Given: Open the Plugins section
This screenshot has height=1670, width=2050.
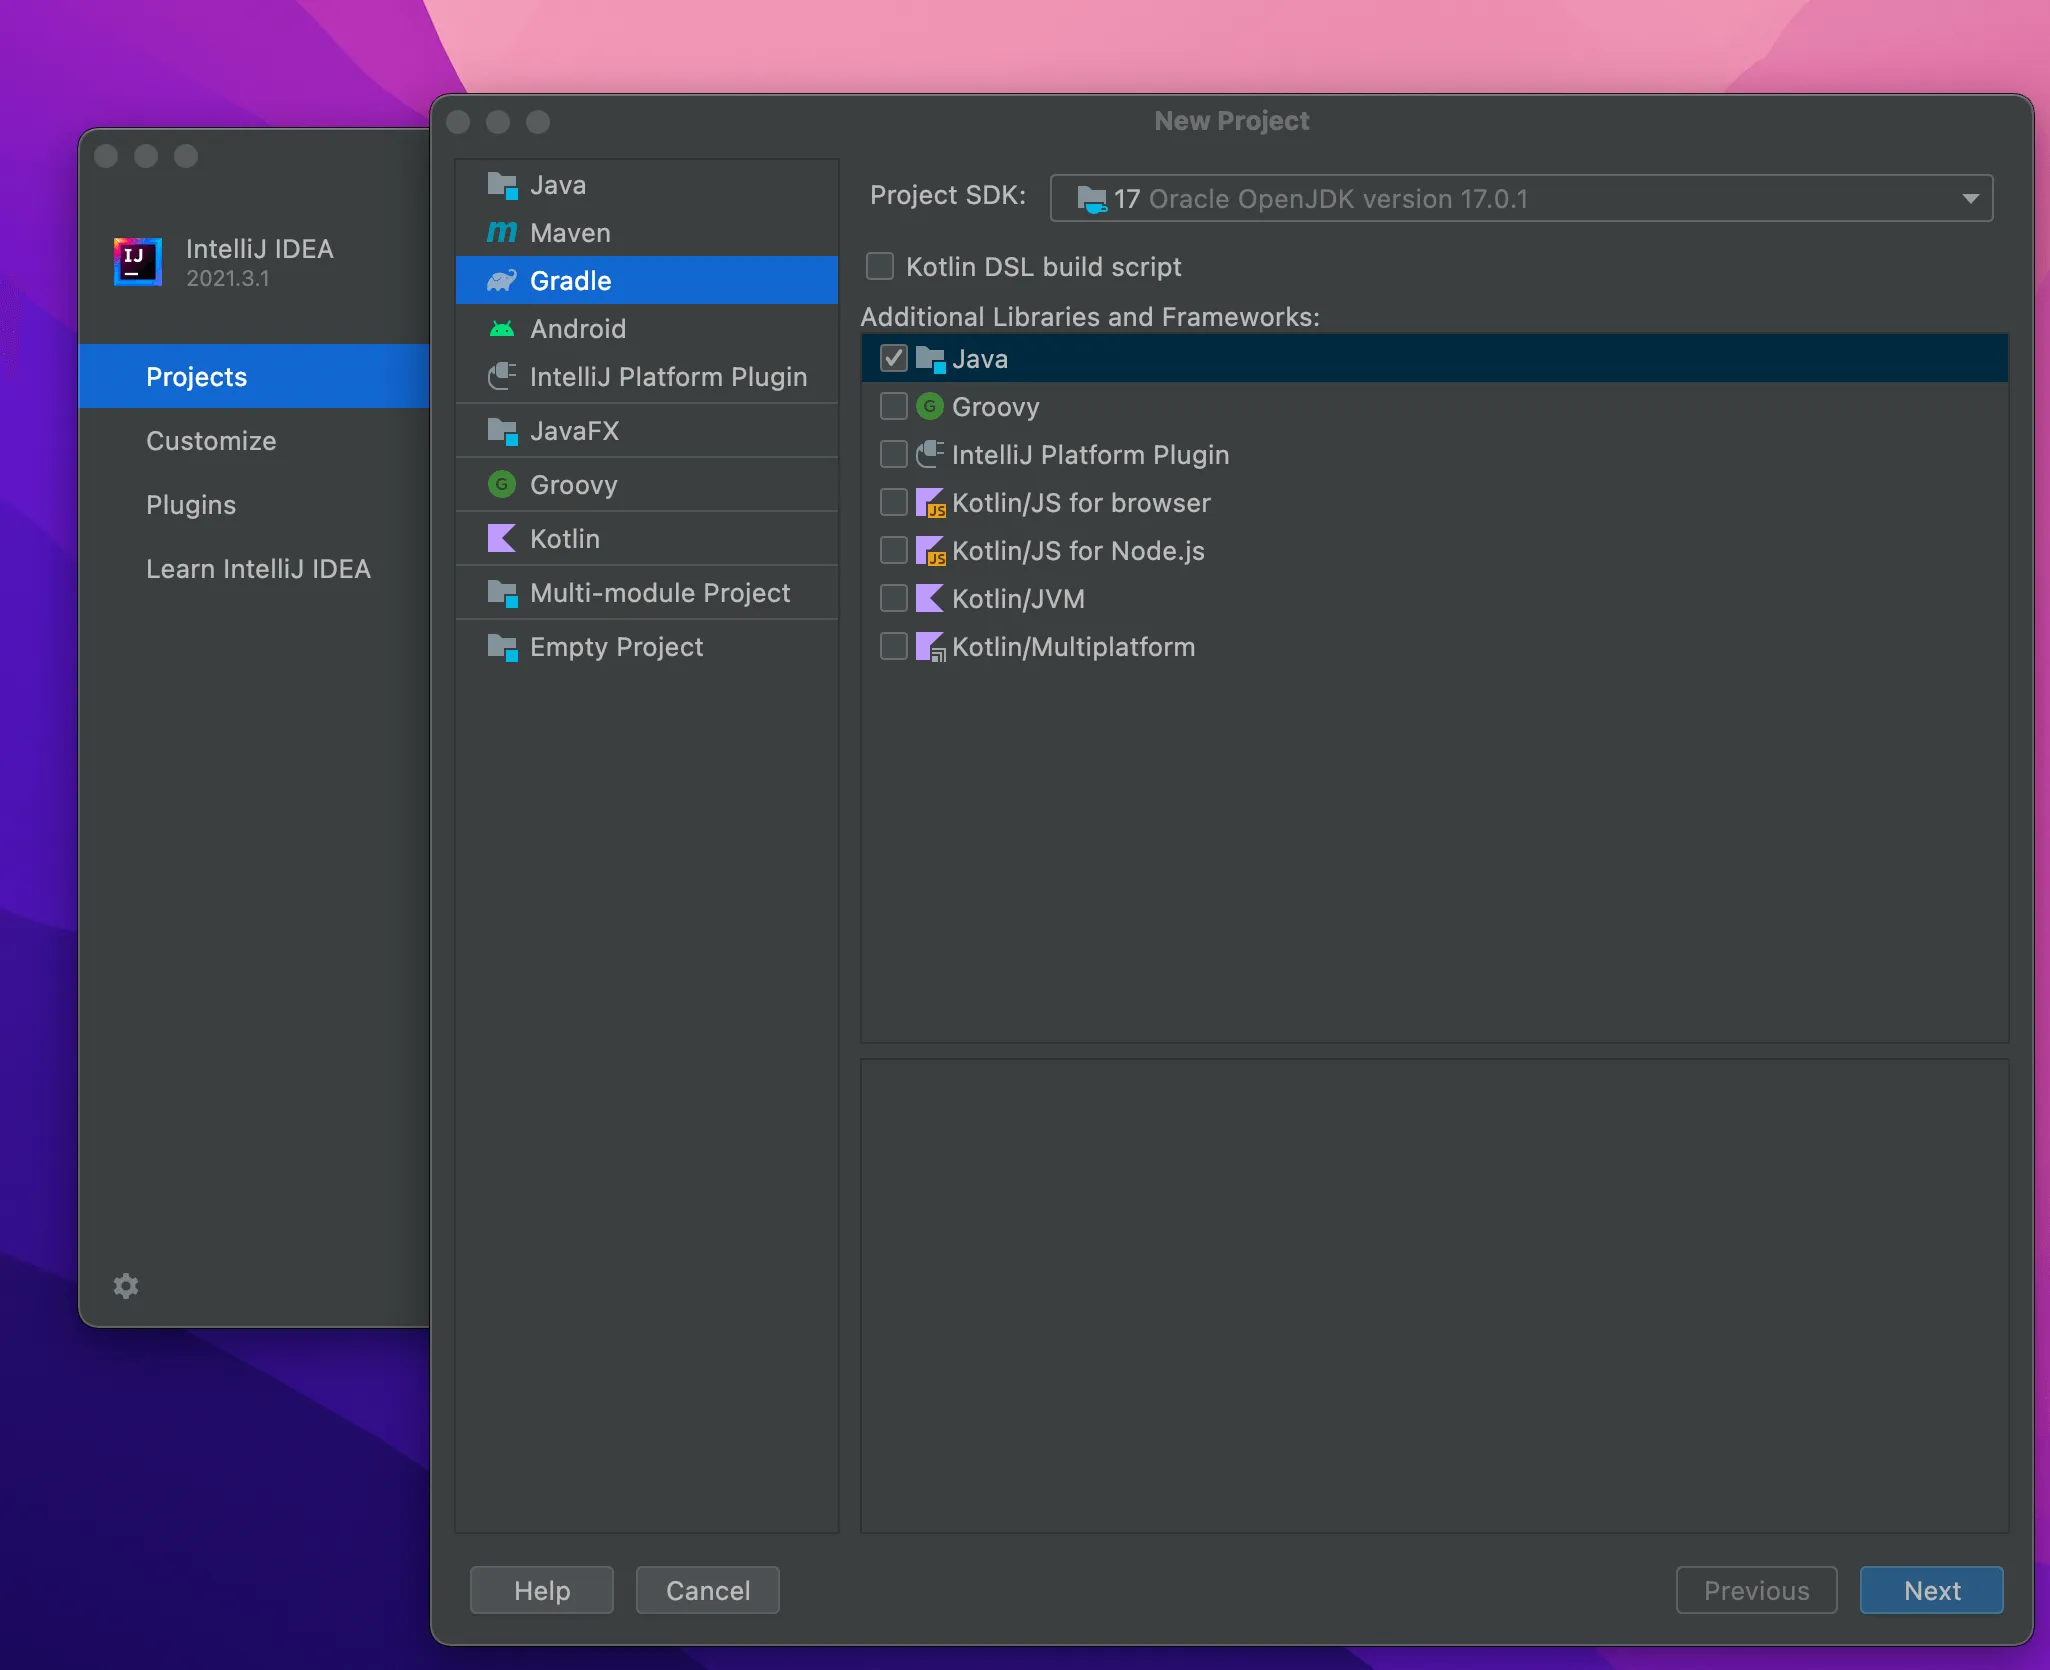Looking at the screenshot, I should [x=190, y=505].
